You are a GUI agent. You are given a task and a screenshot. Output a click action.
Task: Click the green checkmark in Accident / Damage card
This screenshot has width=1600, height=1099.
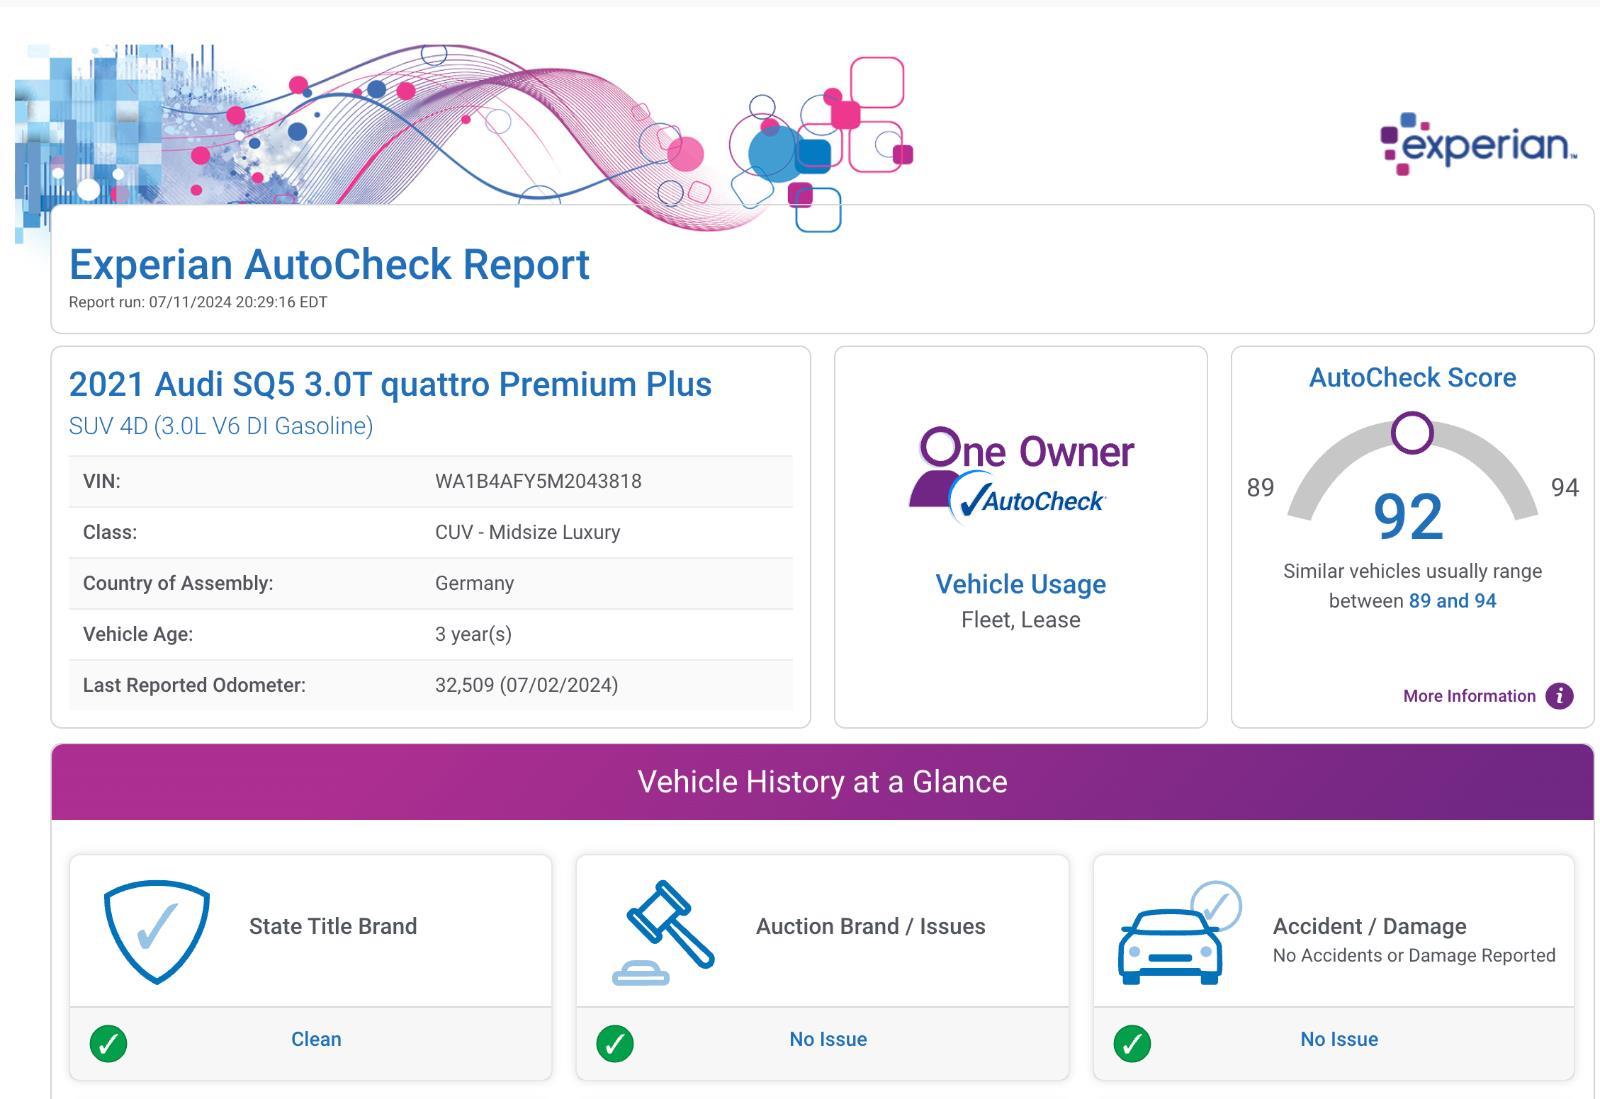pos(1132,1043)
